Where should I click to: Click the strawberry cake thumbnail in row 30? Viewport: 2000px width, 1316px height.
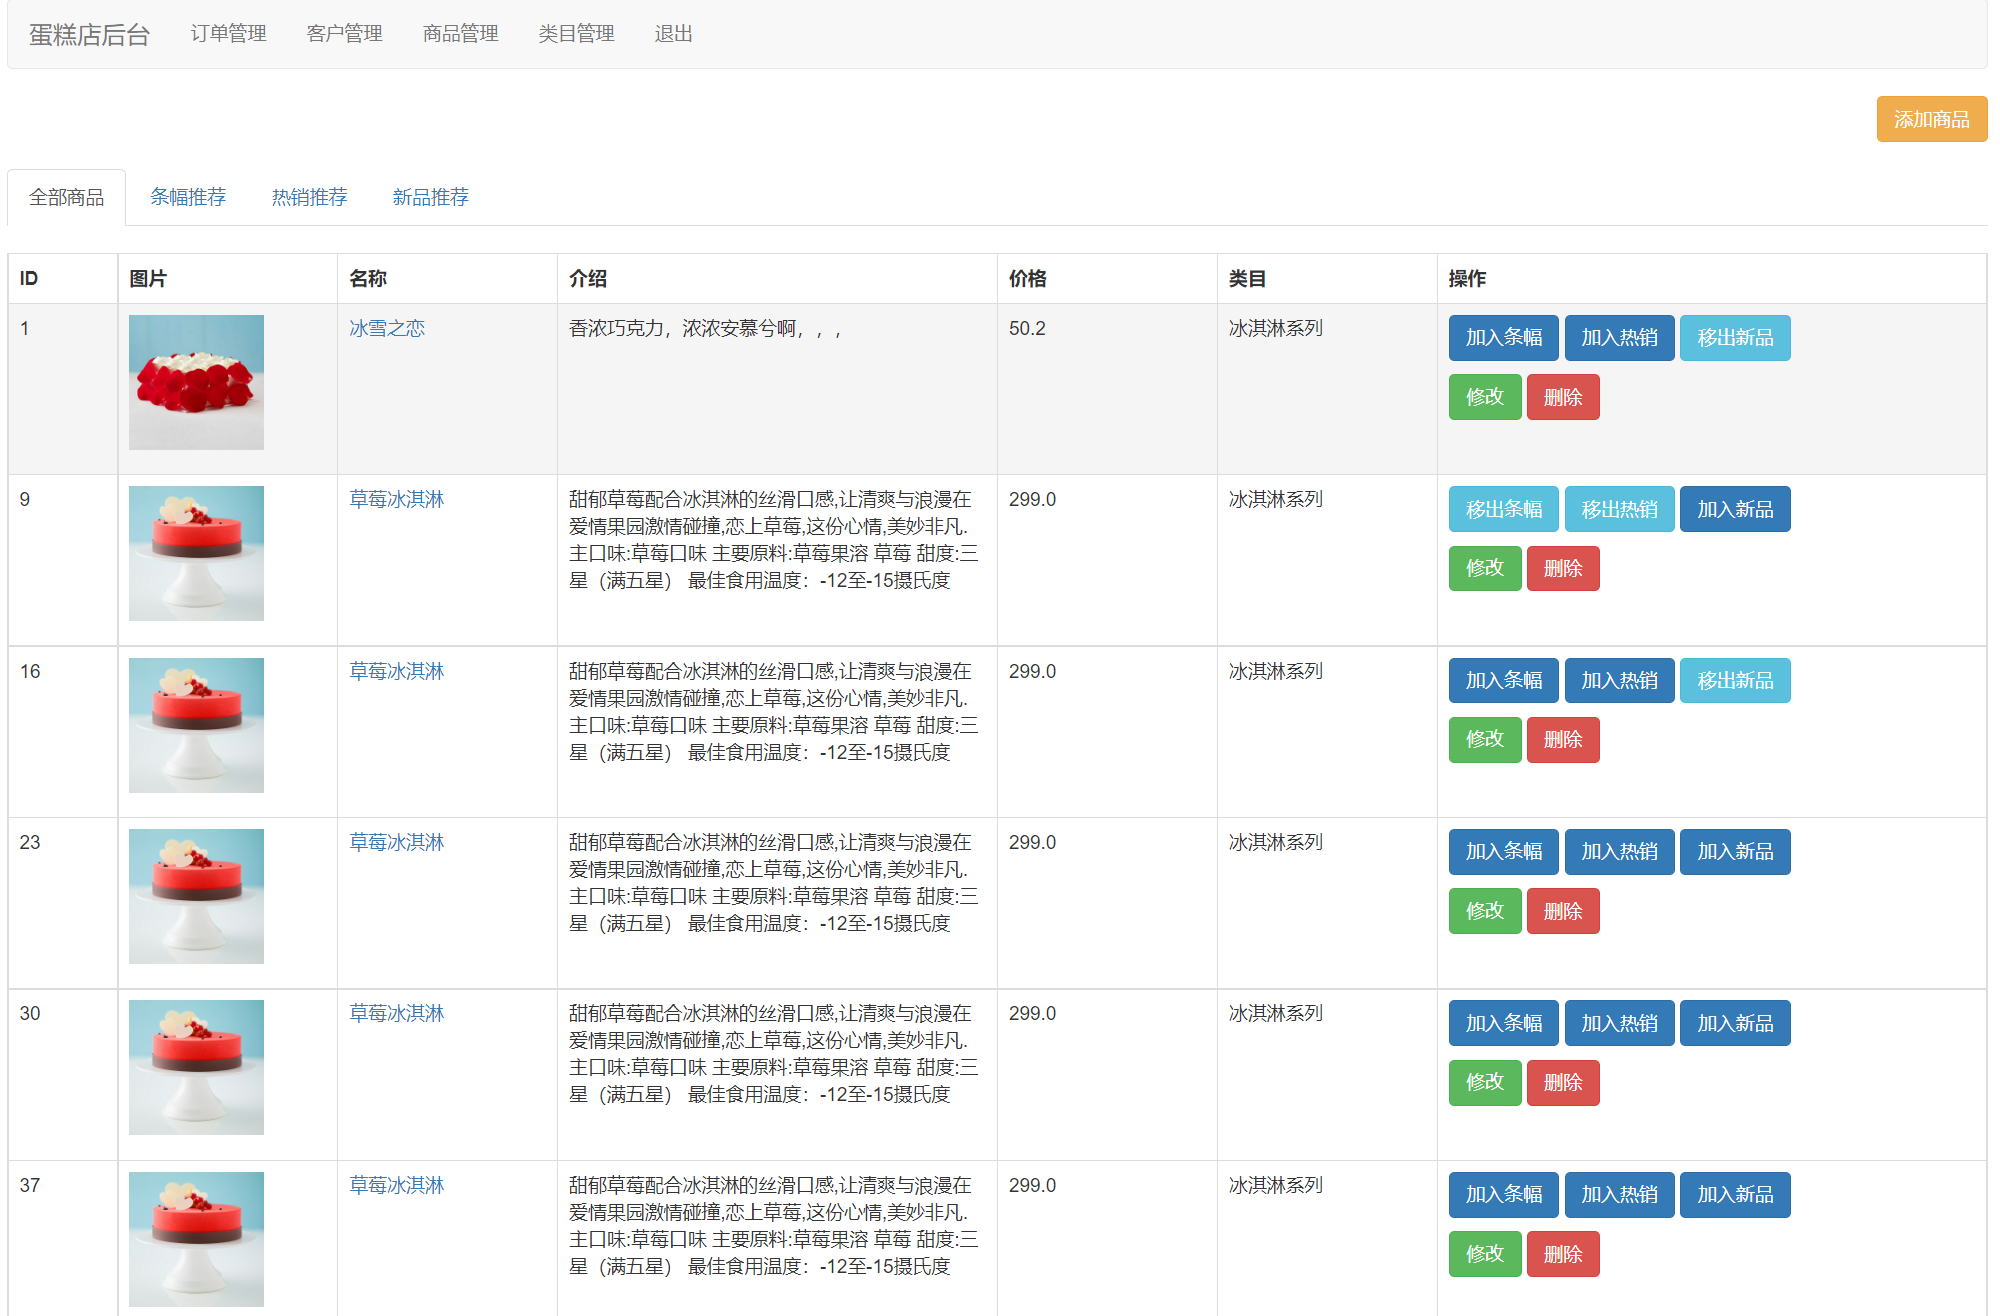pyautogui.click(x=196, y=1067)
